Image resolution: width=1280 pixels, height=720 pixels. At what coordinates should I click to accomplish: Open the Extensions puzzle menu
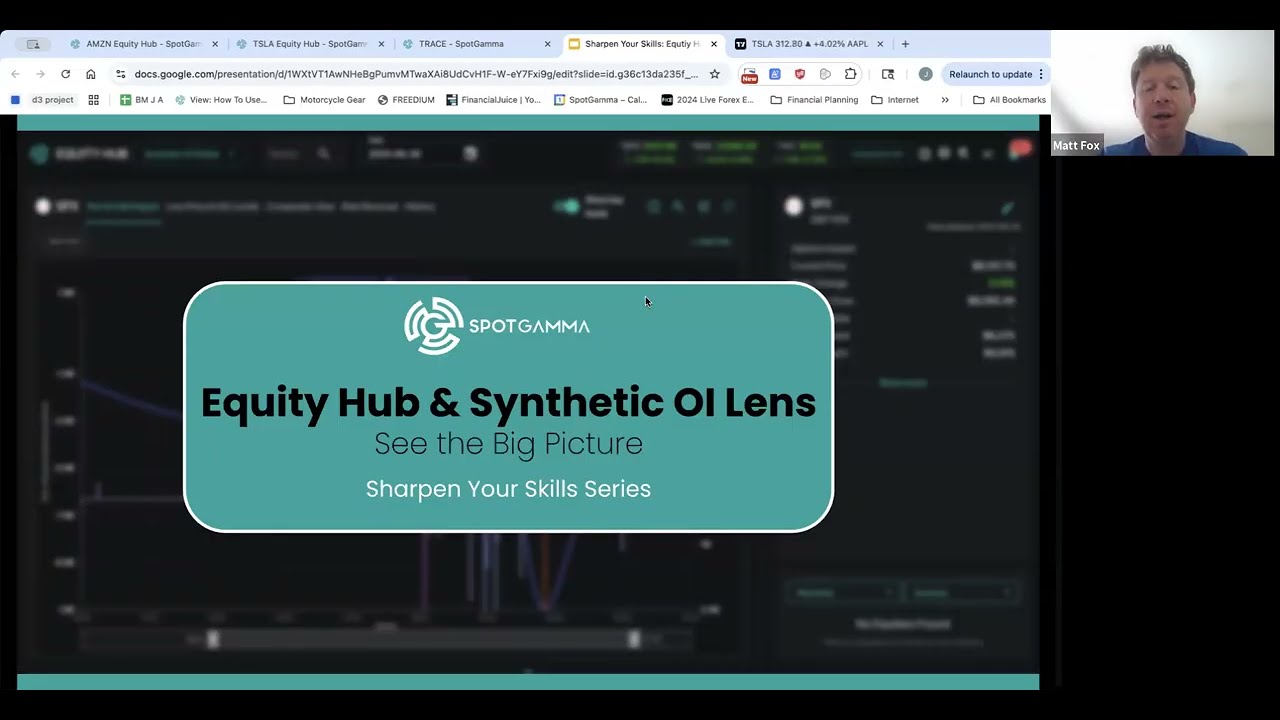coord(851,74)
